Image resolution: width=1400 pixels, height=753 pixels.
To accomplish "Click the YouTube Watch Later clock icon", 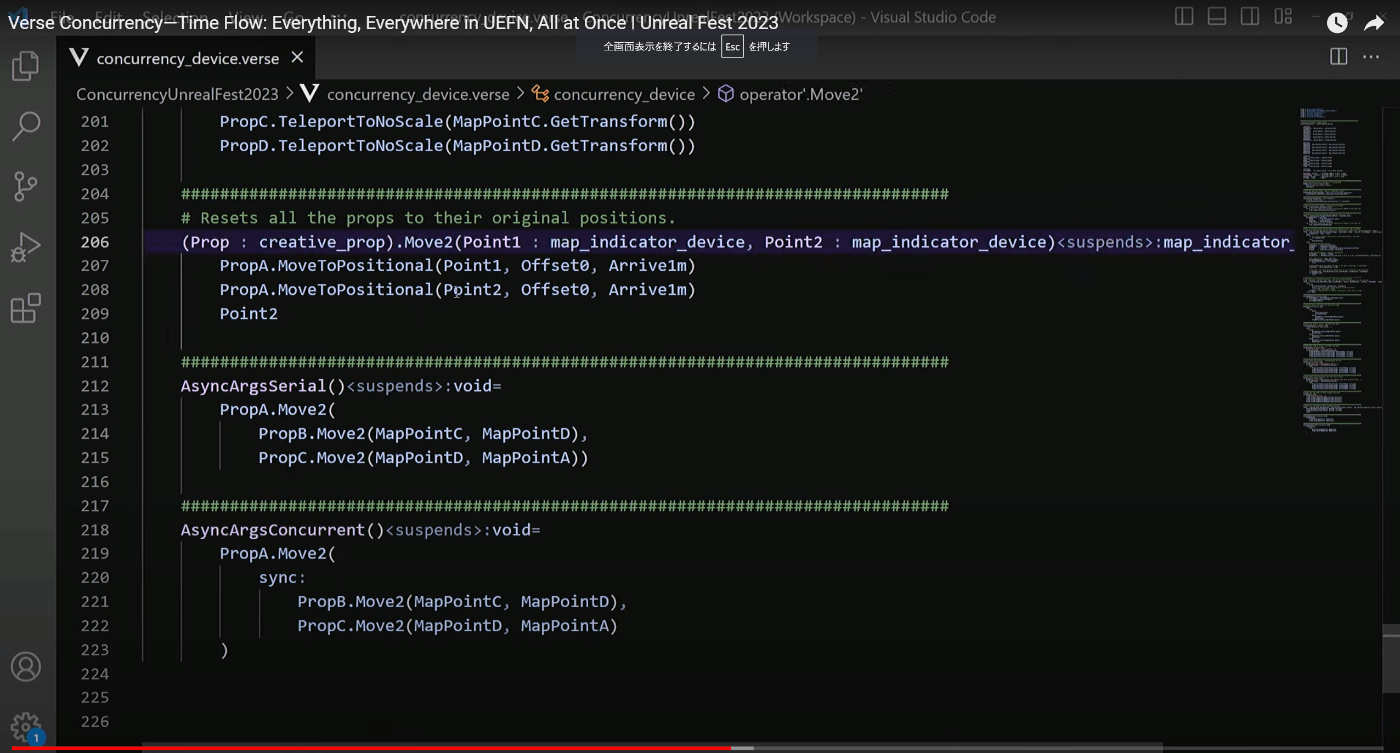I will tap(1337, 23).
